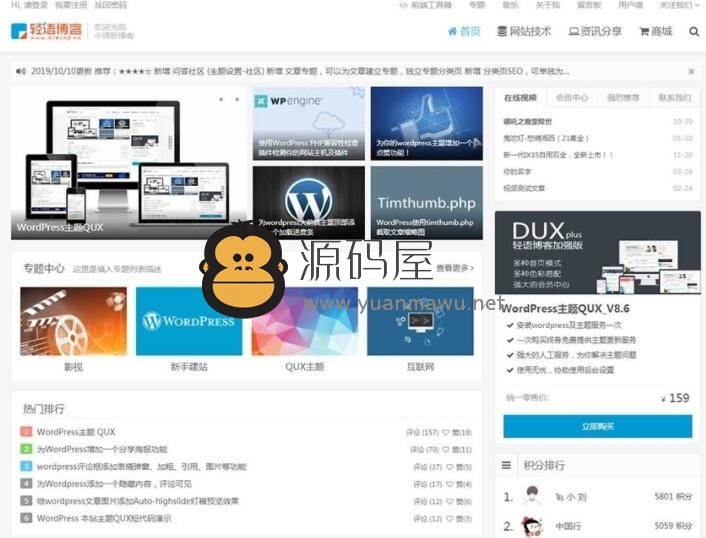Switch to the 在线视频 sidebar tab

[x=520, y=98]
